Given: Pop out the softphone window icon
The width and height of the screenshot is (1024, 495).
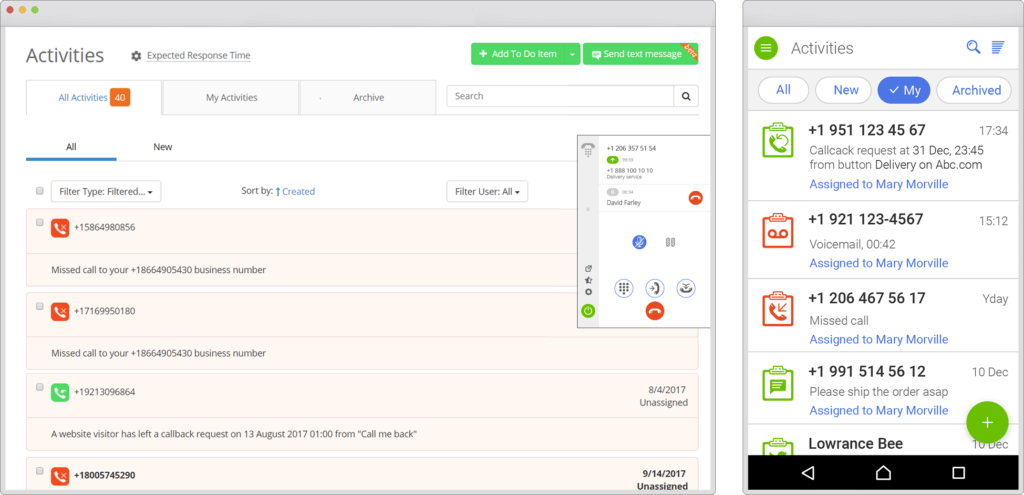Looking at the screenshot, I should 588,268.
